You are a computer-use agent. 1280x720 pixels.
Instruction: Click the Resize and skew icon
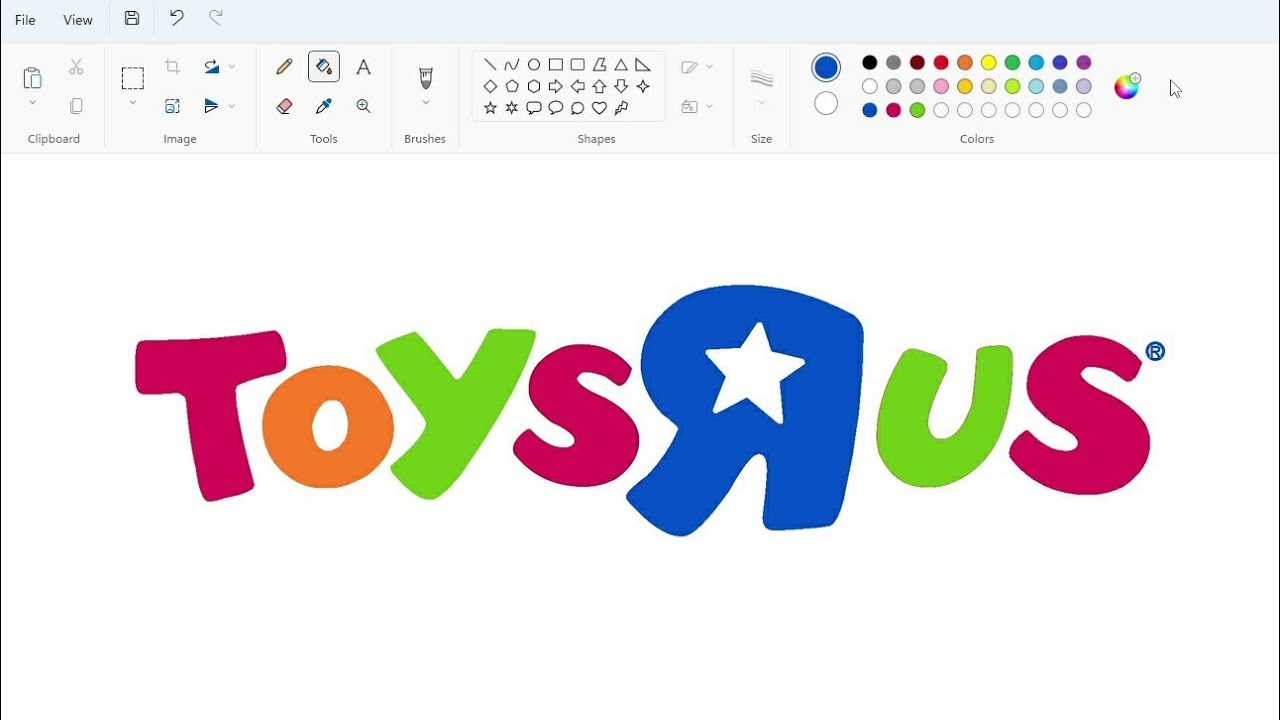[172, 106]
